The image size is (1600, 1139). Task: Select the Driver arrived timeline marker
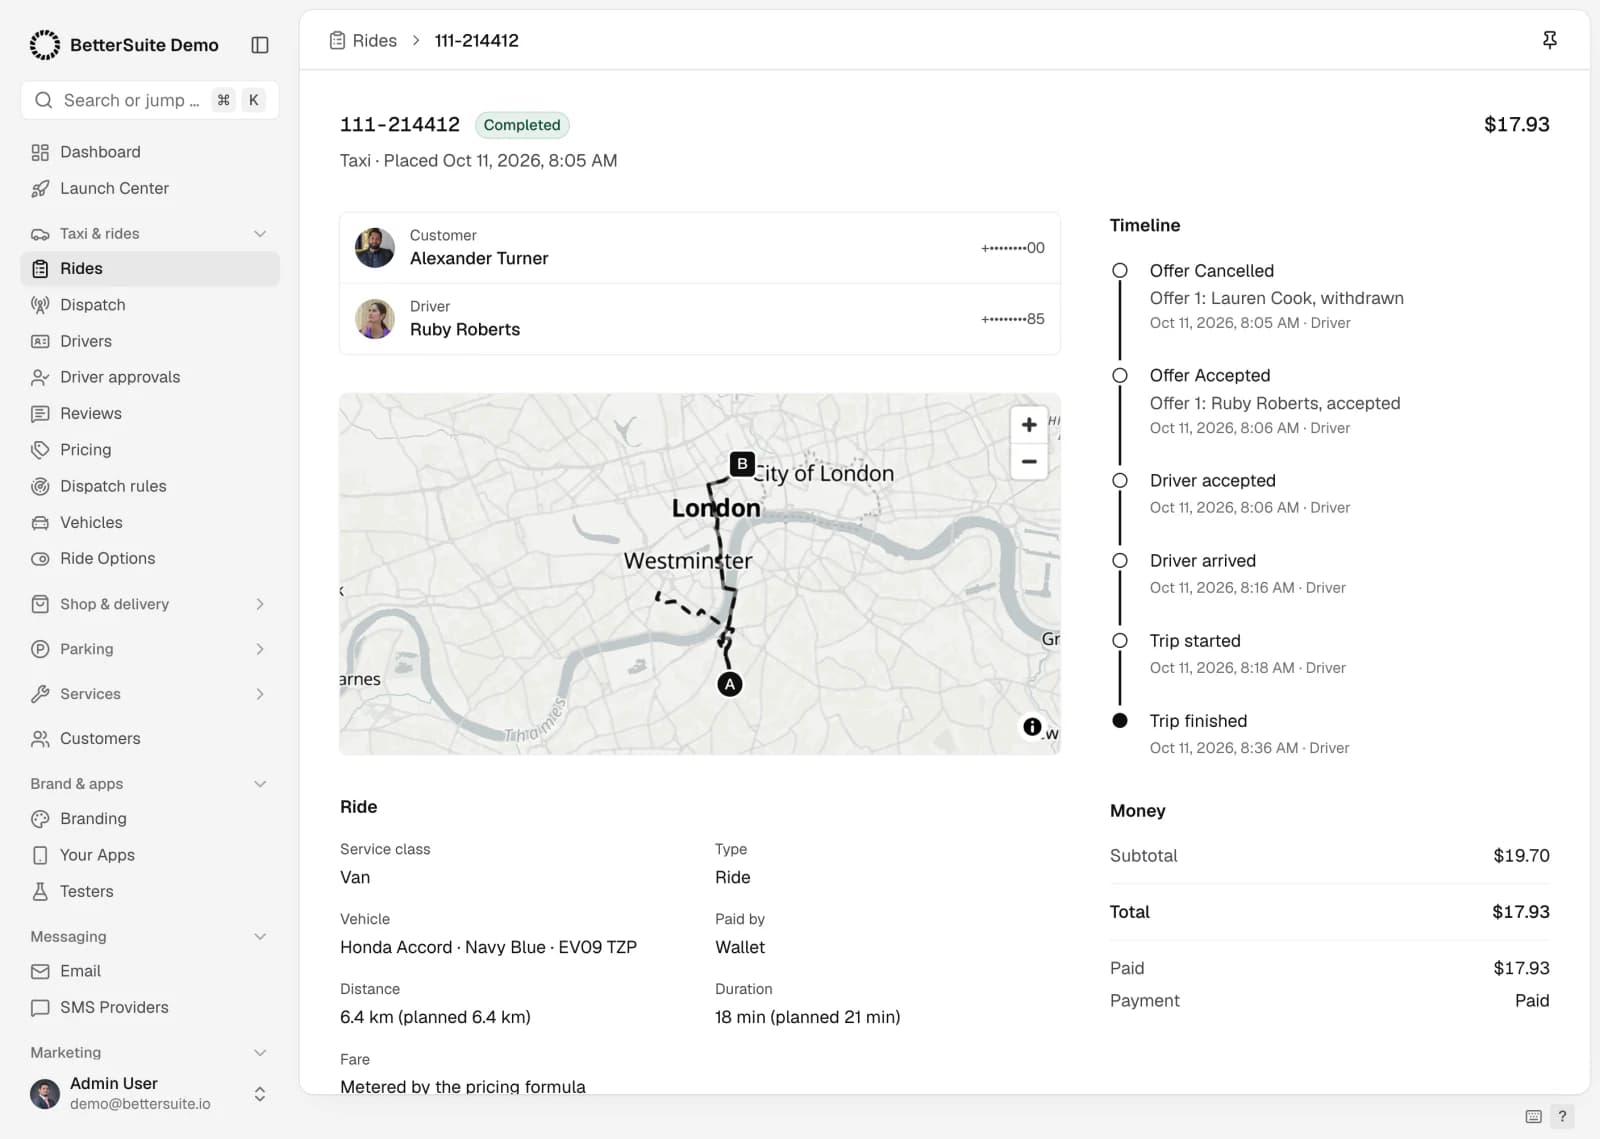(x=1120, y=561)
